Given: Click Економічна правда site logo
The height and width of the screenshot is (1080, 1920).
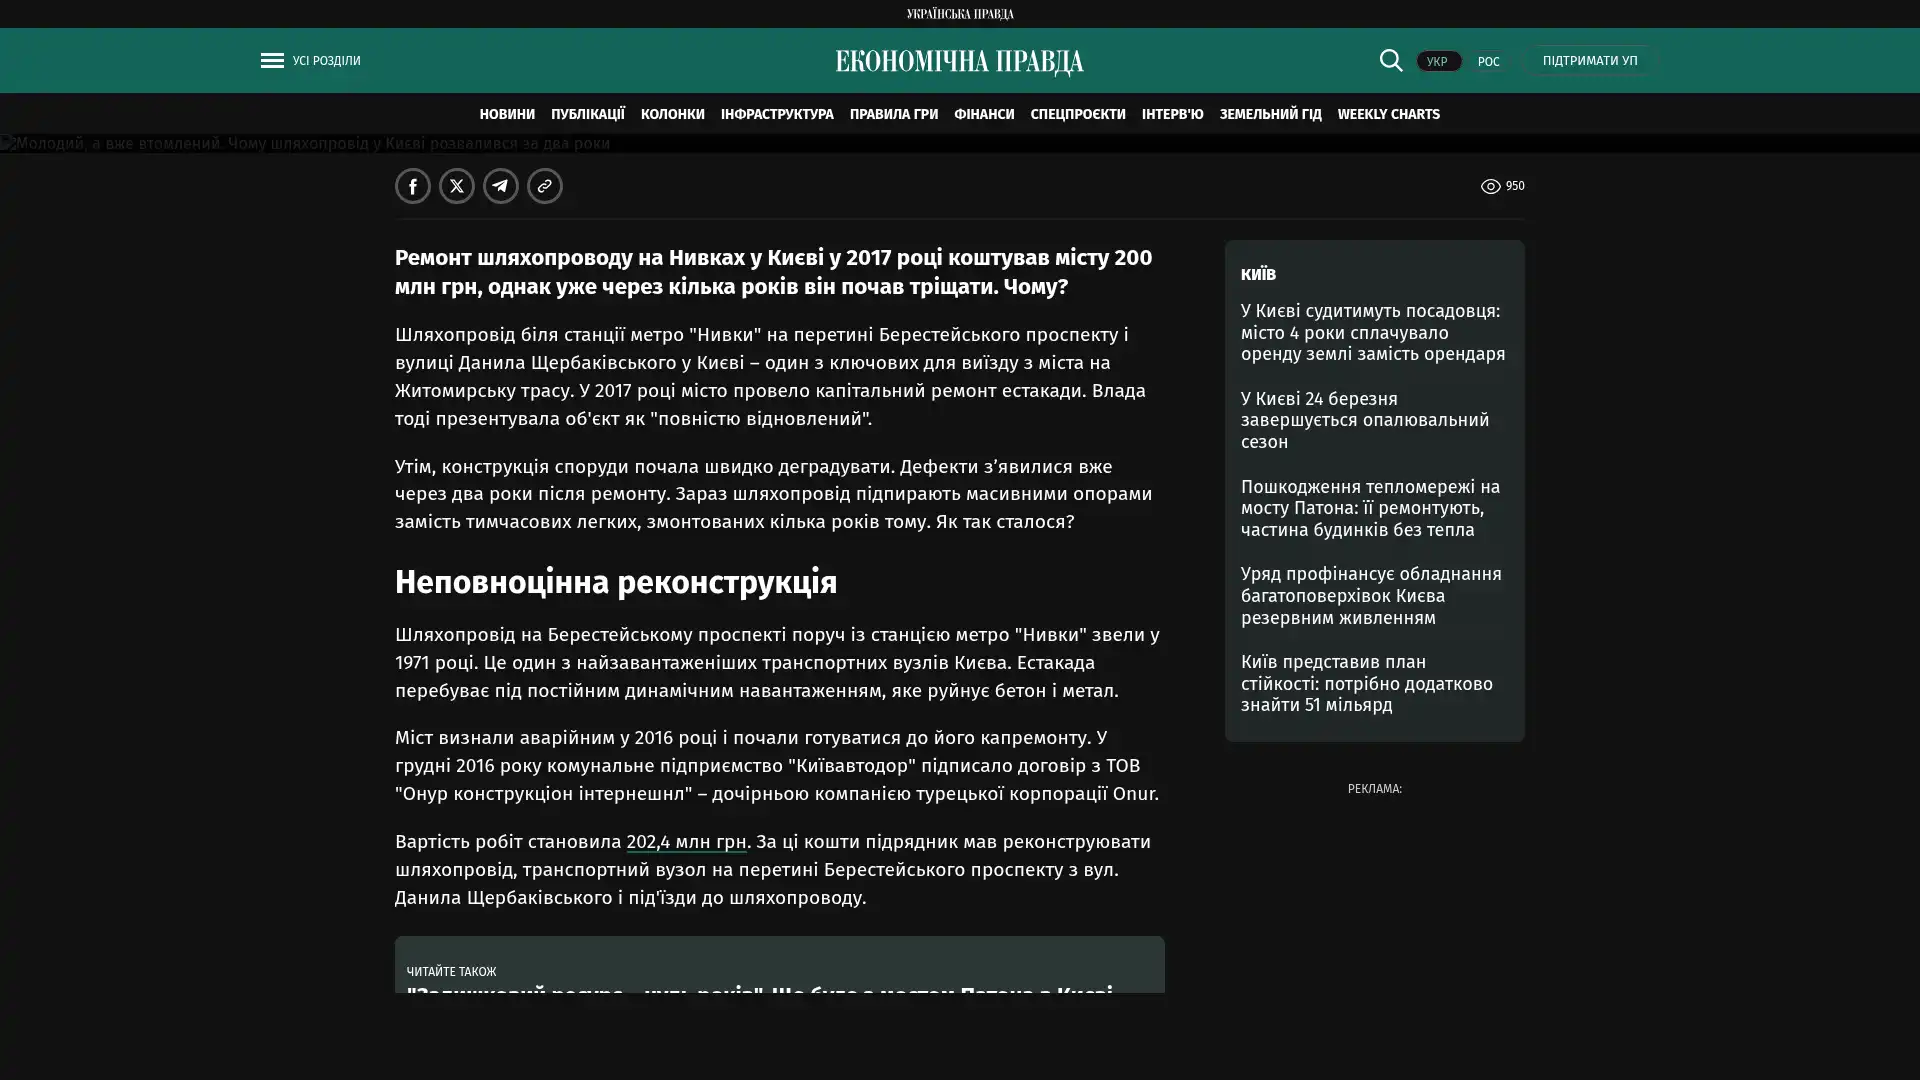Looking at the screenshot, I should pos(959,62).
